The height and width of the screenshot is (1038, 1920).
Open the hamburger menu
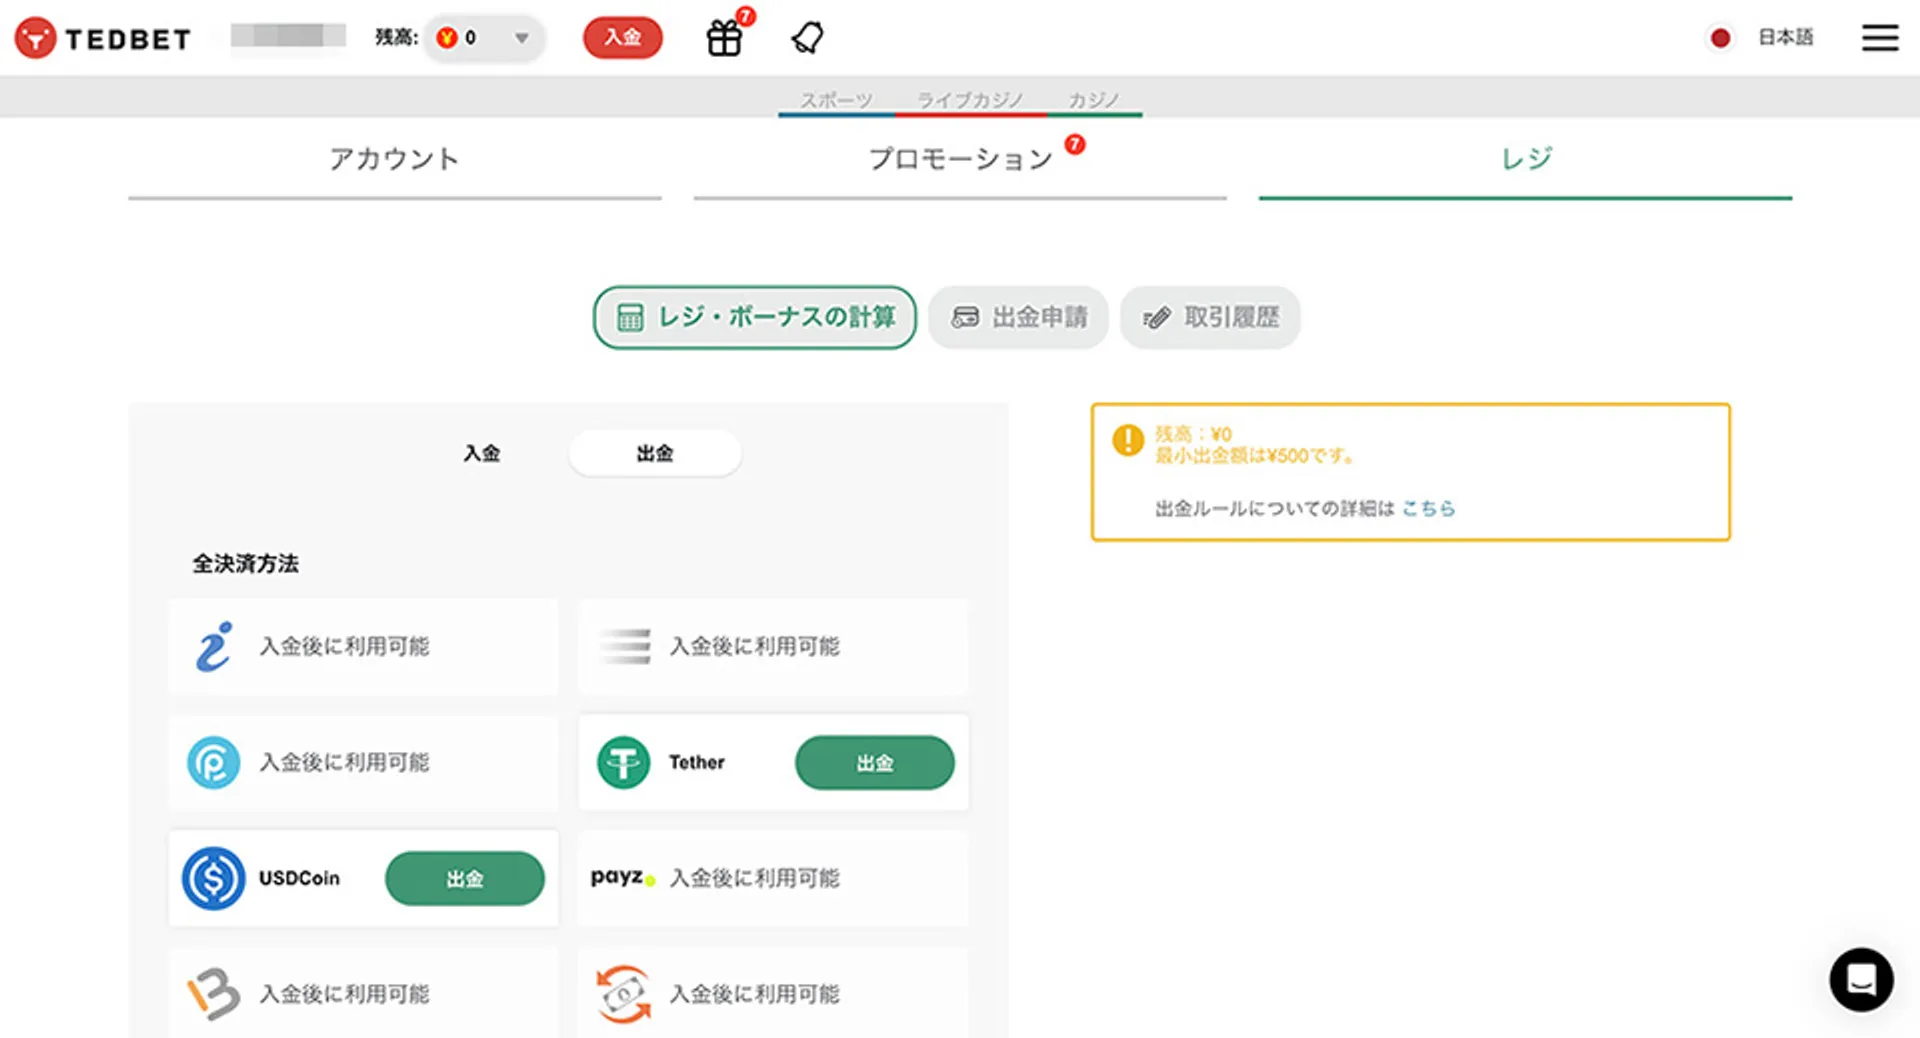point(1880,38)
